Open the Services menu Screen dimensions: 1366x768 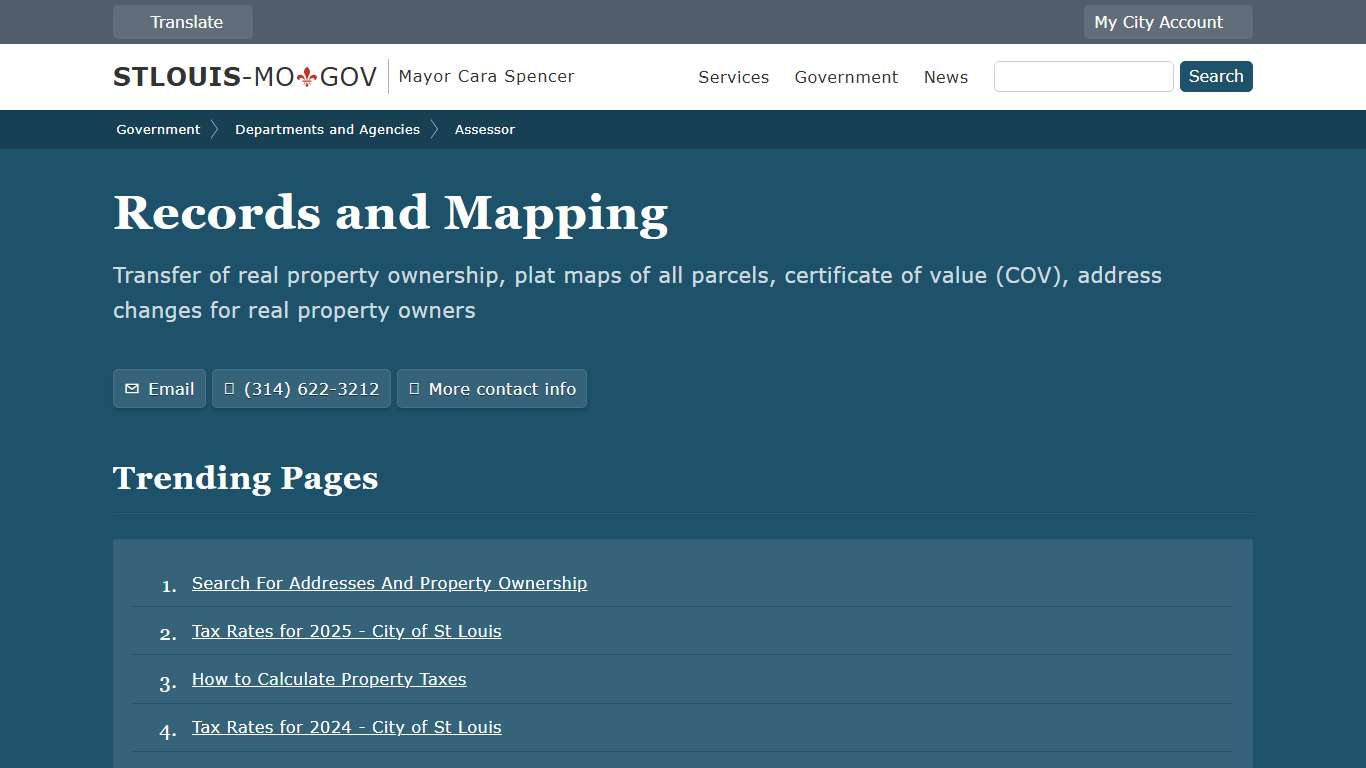733,77
